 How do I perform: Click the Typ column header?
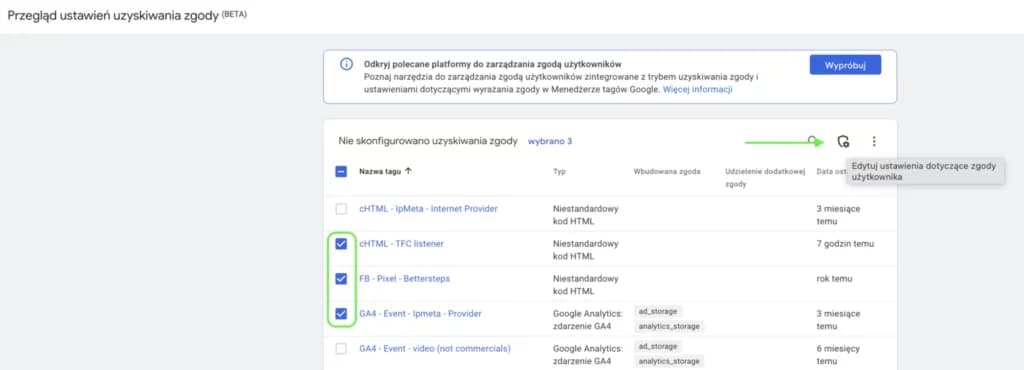pos(559,172)
